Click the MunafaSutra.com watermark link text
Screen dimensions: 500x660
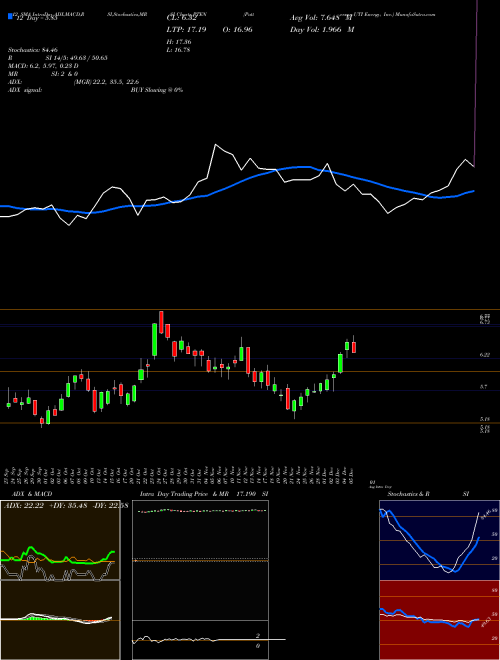[413, 14]
